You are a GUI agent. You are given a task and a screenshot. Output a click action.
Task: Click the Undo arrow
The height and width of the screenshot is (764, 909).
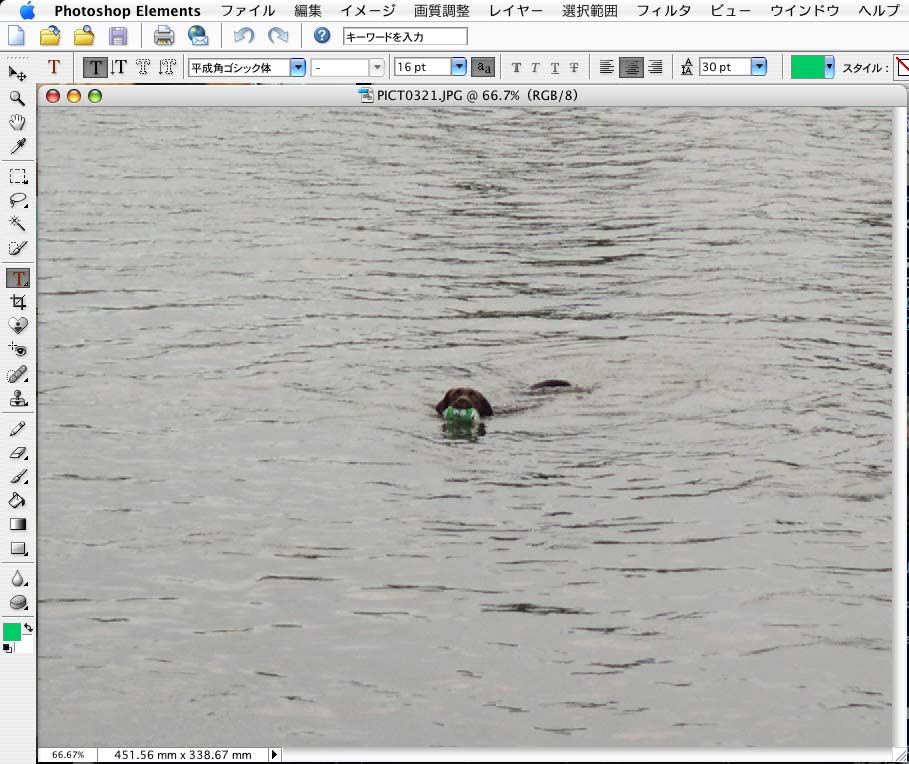[x=243, y=36]
